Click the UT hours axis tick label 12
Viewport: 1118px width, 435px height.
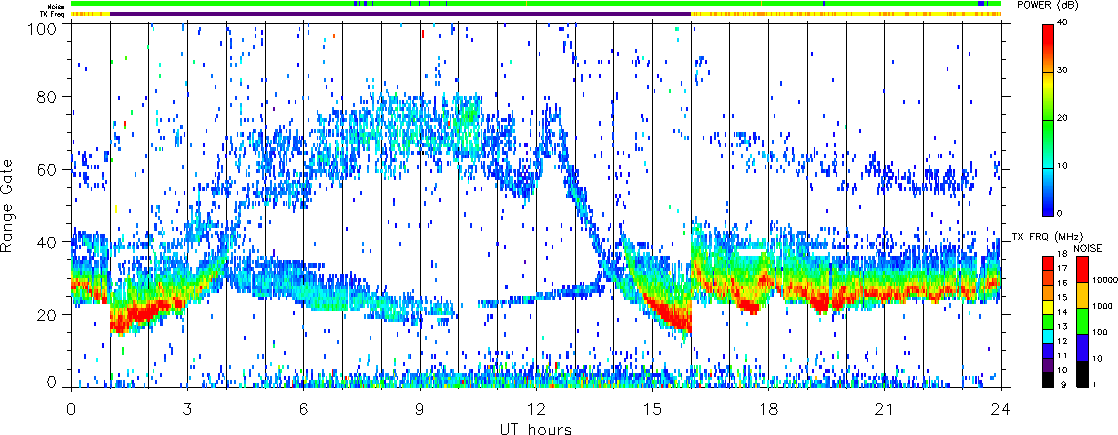[x=535, y=409]
